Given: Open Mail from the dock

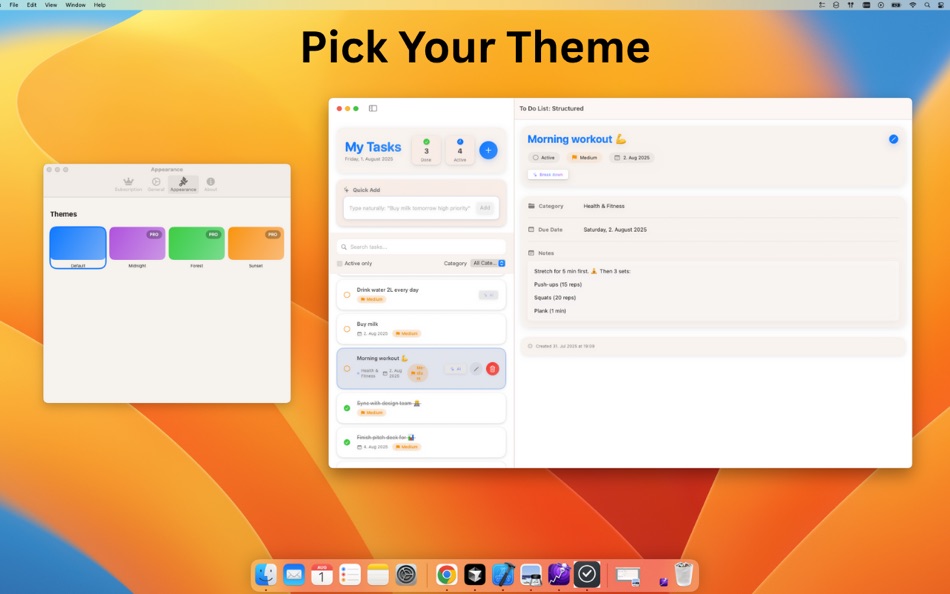Looking at the screenshot, I should (294, 575).
